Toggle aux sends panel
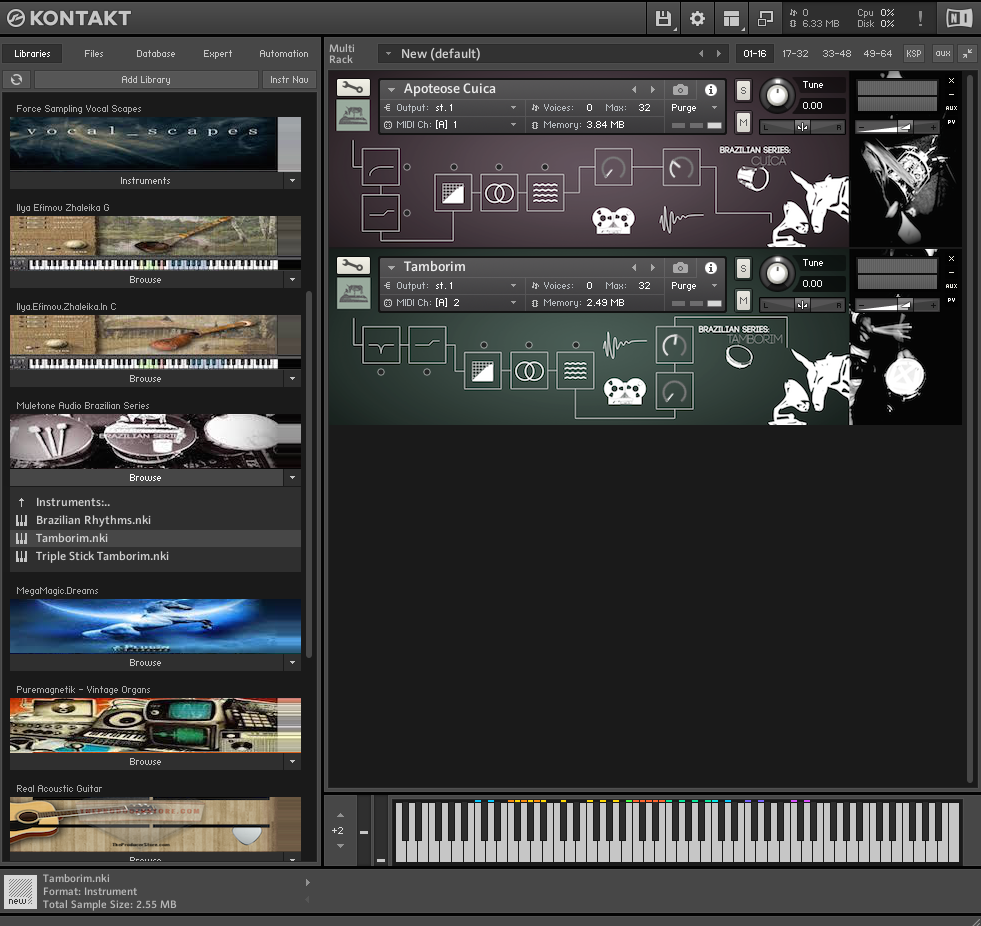This screenshot has height=926, width=981. pyautogui.click(x=942, y=54)
